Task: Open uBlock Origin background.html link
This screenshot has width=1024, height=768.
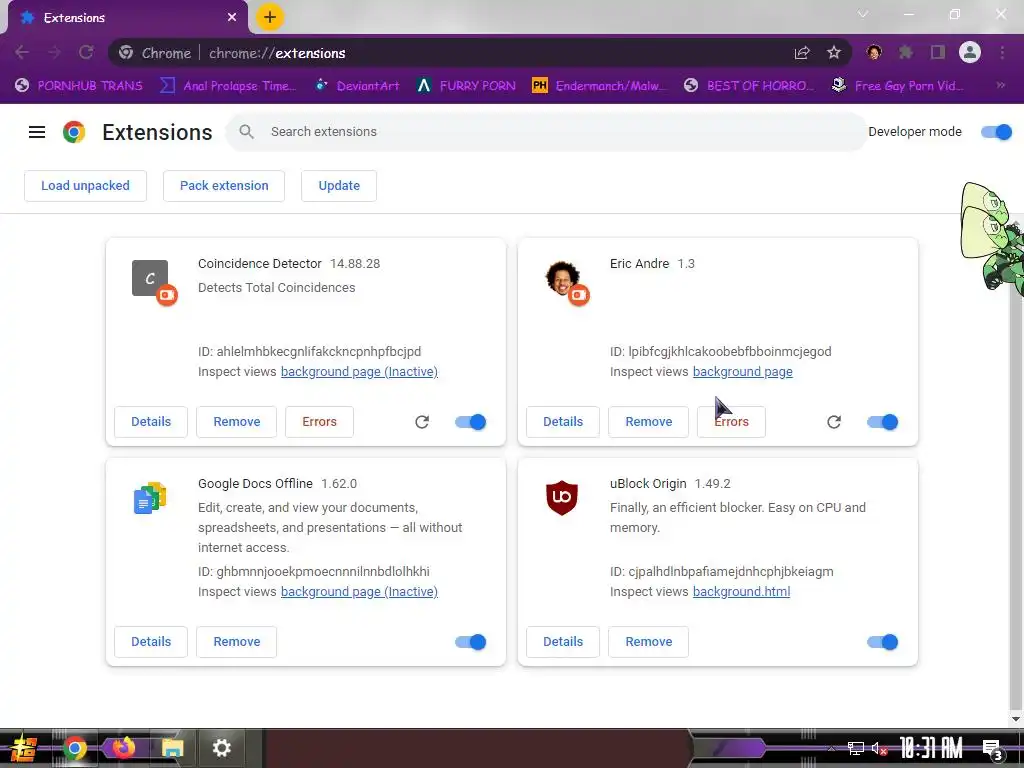Action: [741, 592]
